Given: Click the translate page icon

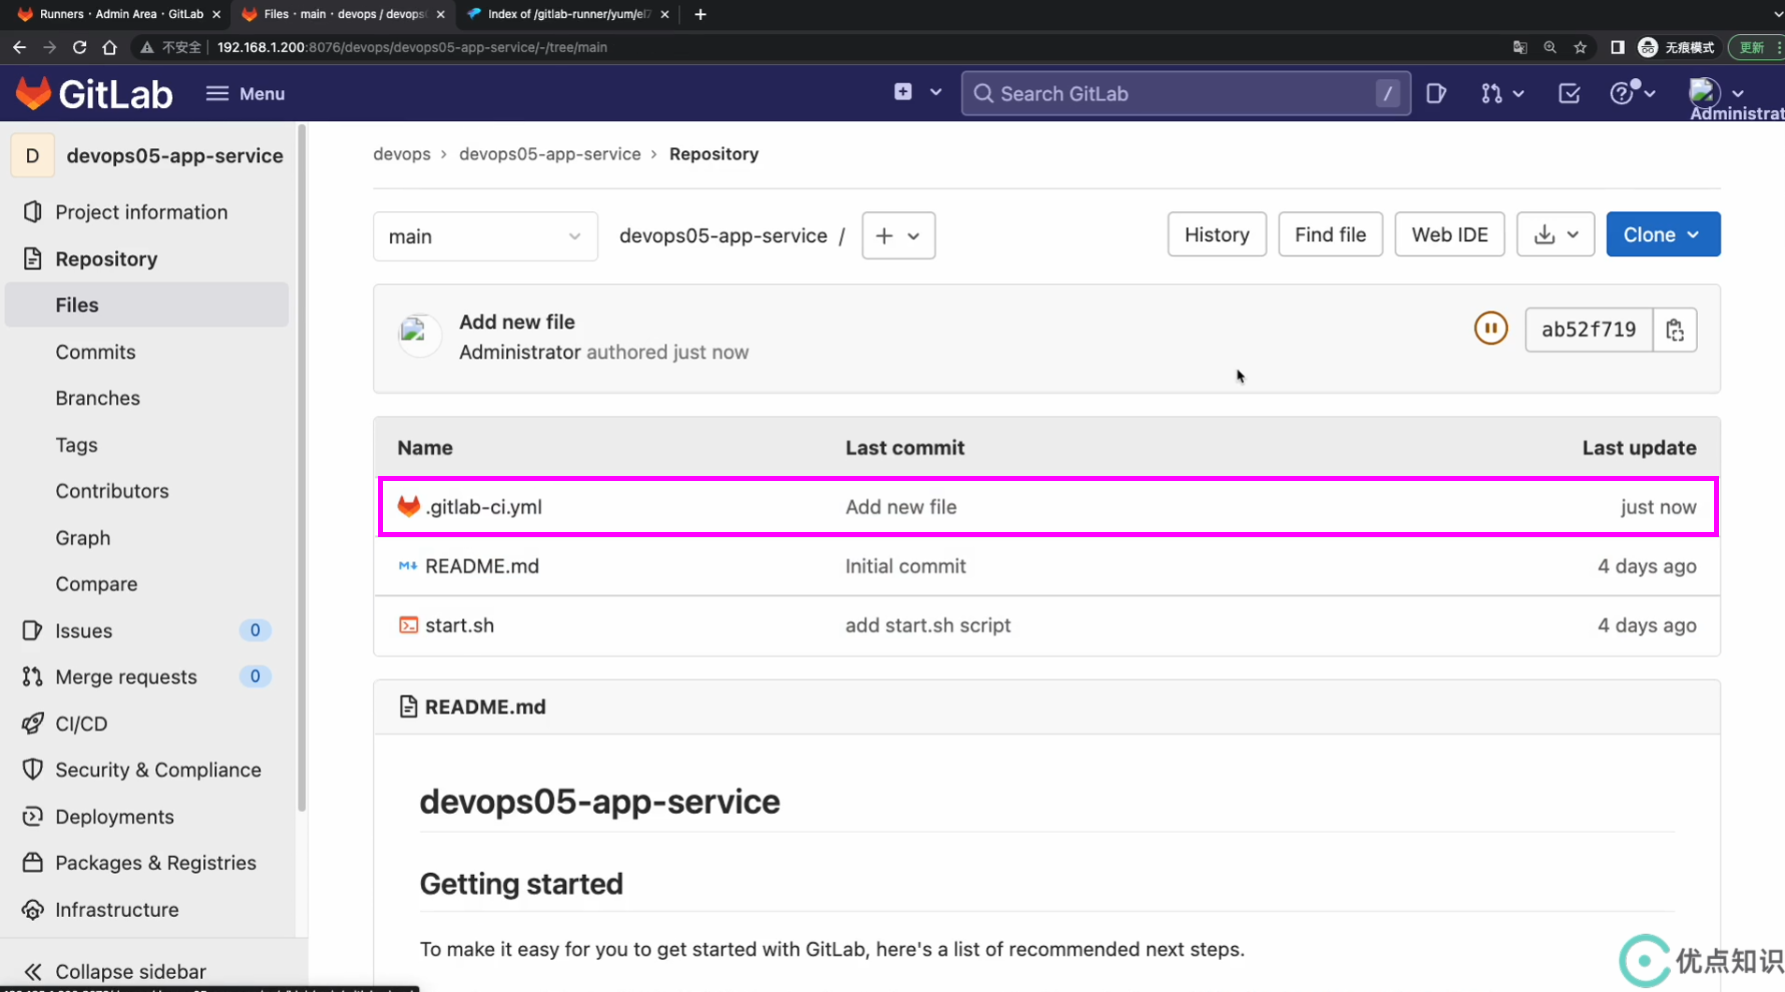Looking at the screenshot, I should [1520, 47].
